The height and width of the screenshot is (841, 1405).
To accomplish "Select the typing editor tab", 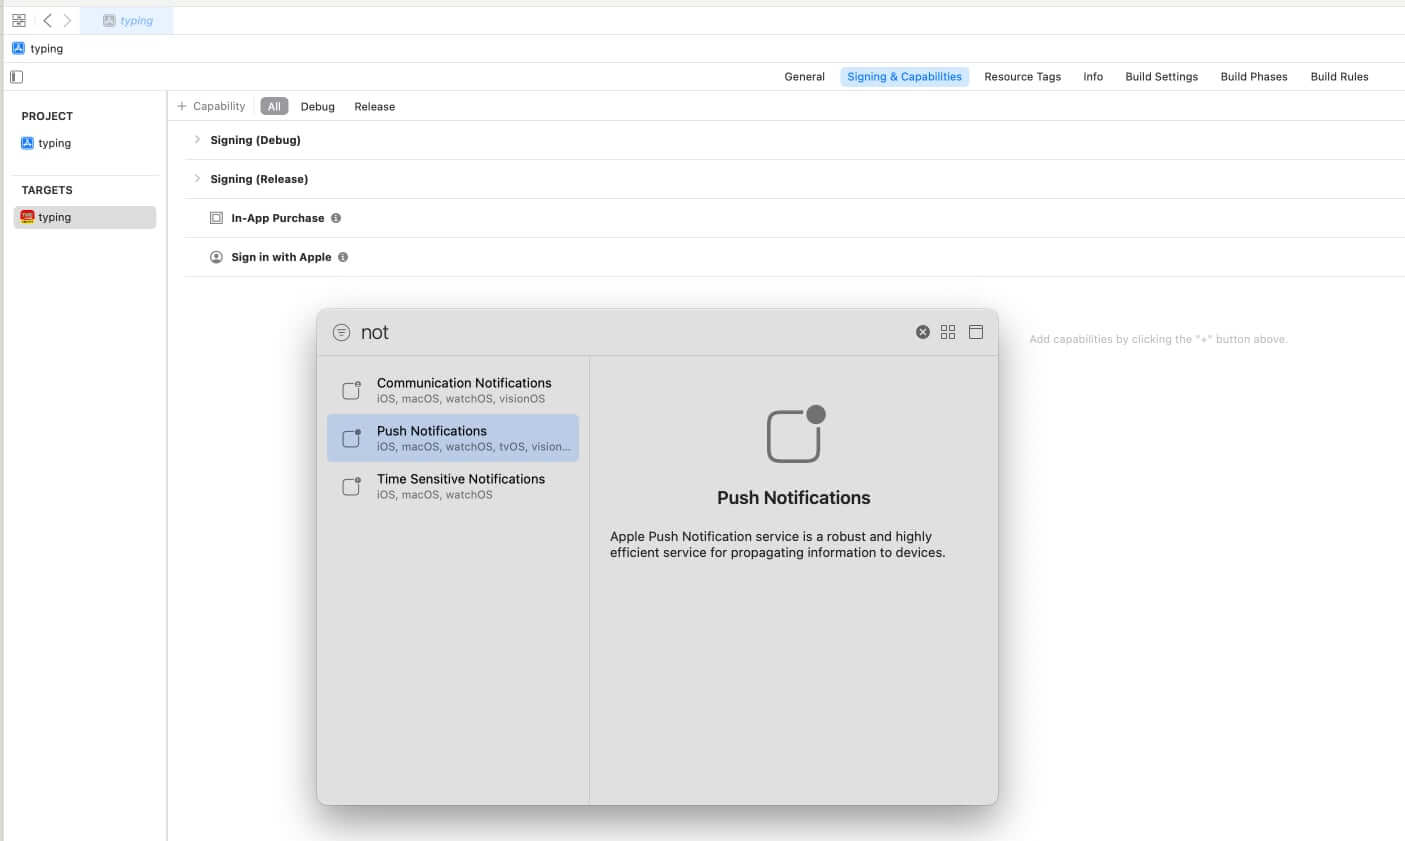I will [x=128, y=20].
